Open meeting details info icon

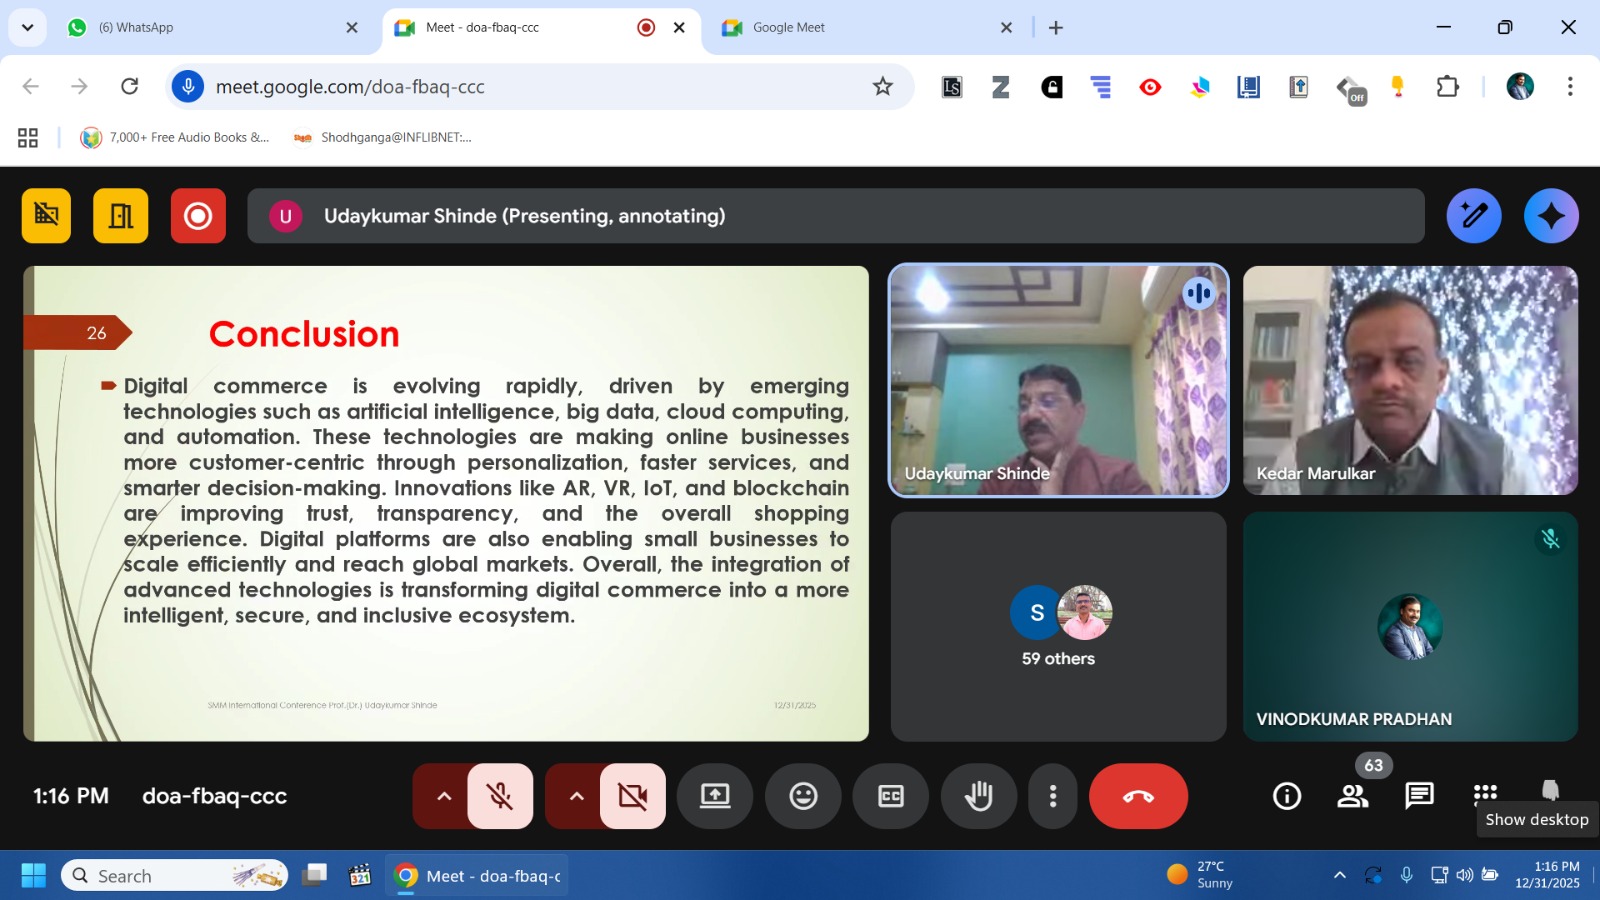click(1287, 796)
